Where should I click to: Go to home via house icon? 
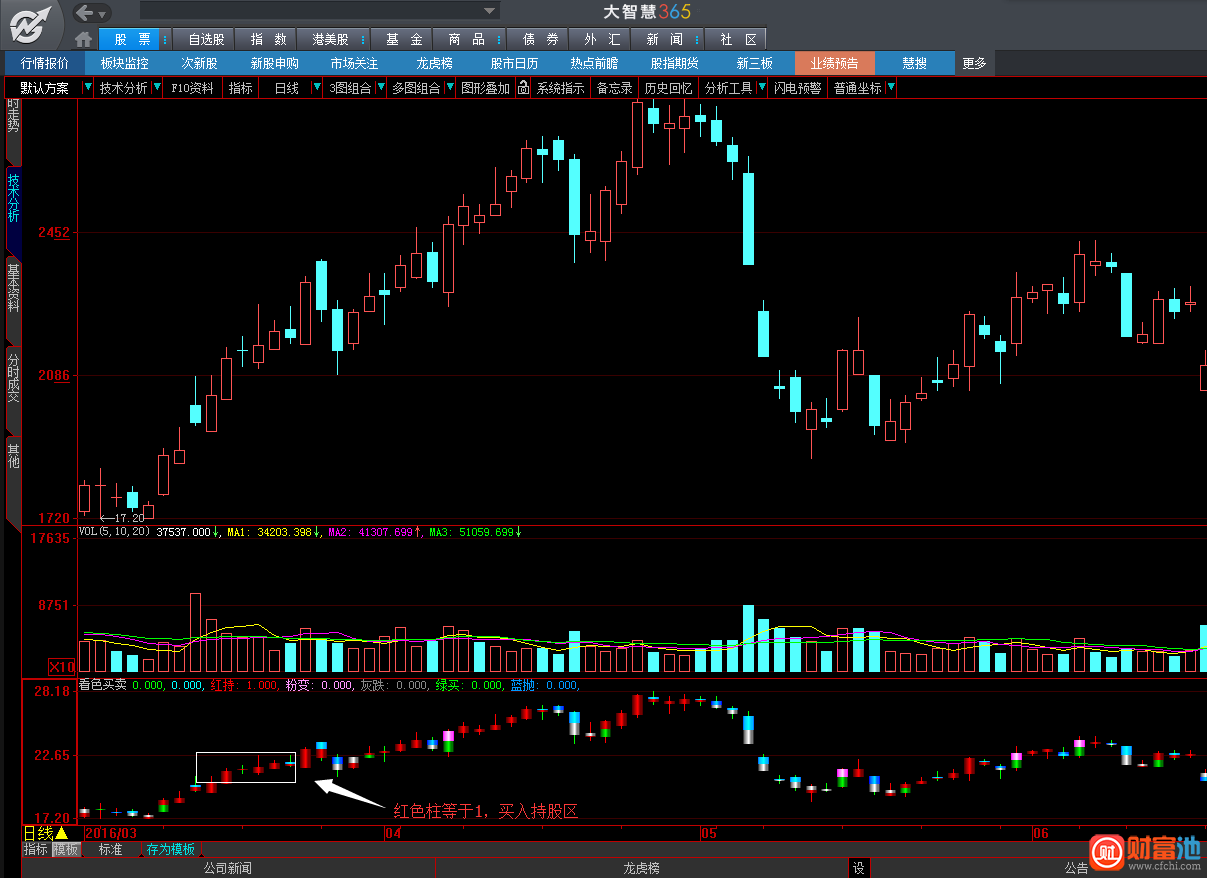[84, 40]
